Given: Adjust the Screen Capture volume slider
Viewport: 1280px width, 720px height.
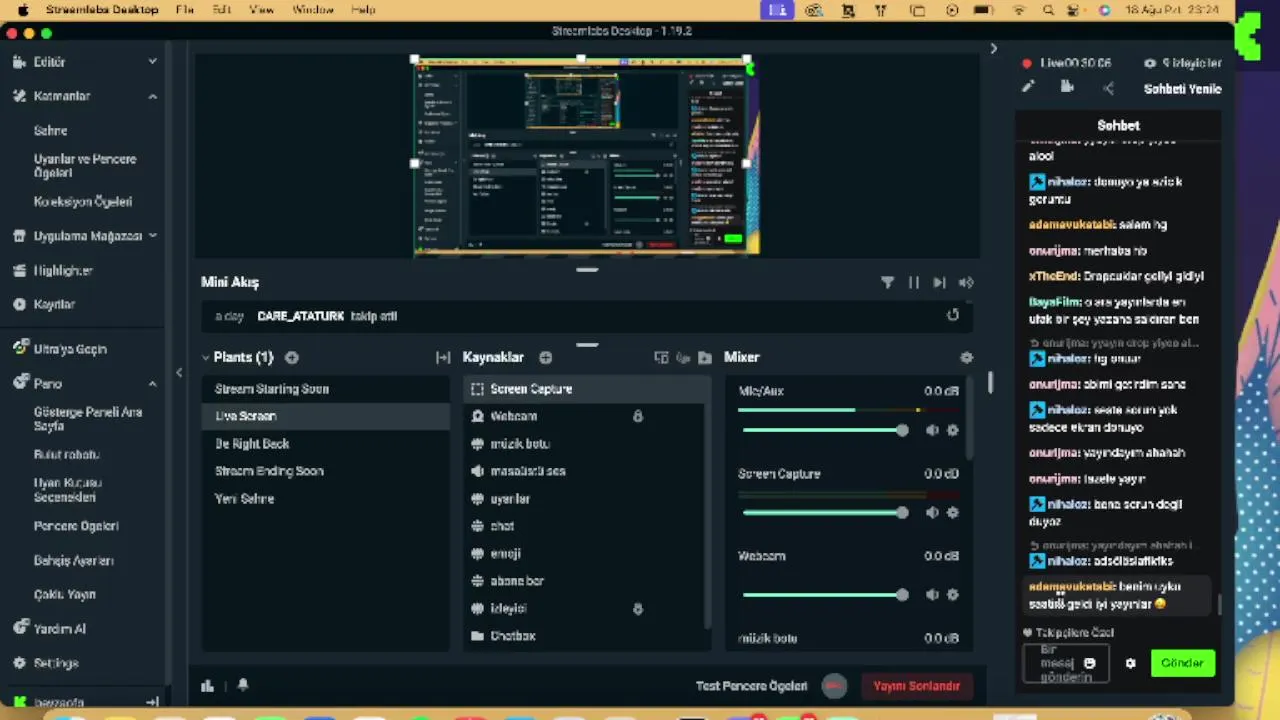Looking at the screenshot, I should point(825,512).
